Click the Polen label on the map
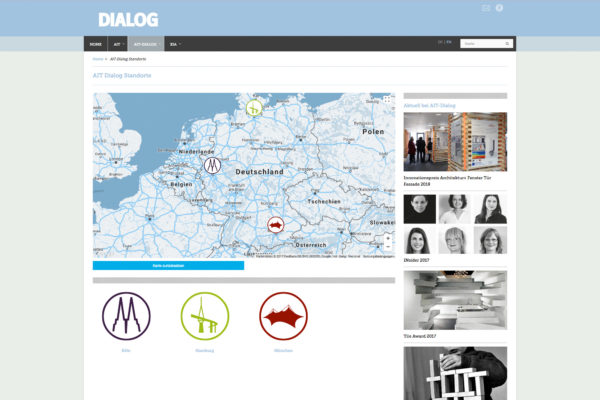This screenshot has height=400, width=600. tap(373, 132)
